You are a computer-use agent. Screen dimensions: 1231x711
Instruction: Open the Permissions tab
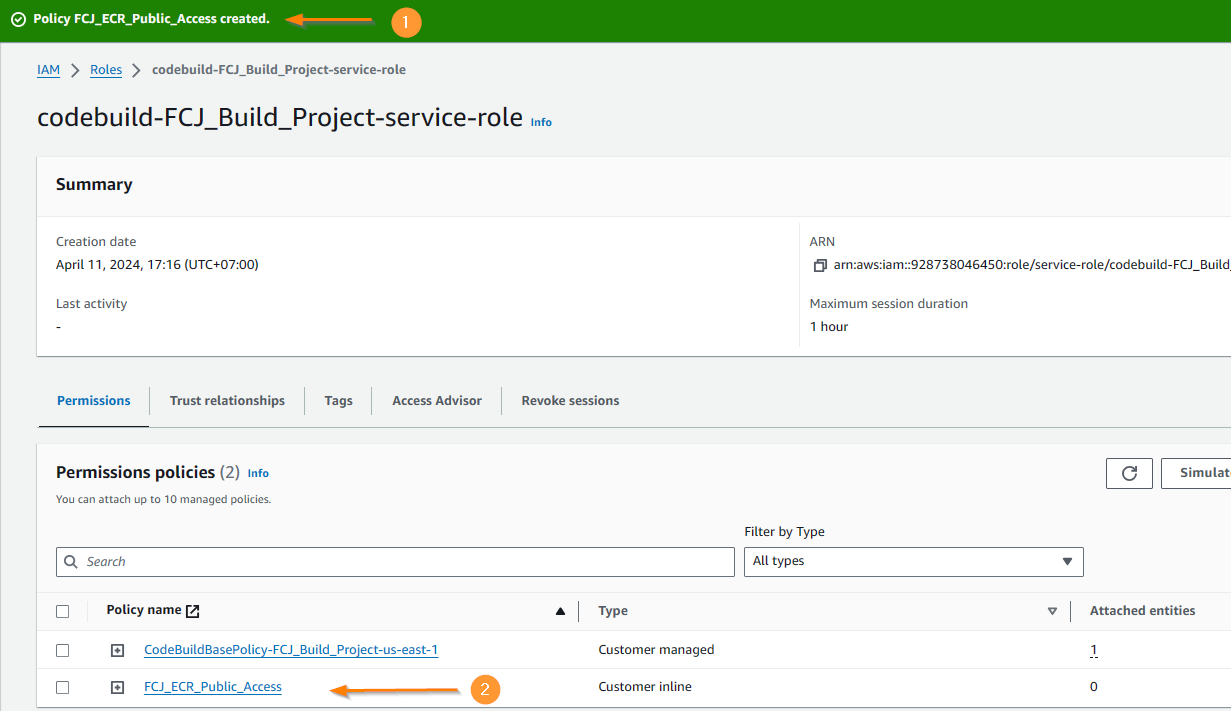[94, 401]
